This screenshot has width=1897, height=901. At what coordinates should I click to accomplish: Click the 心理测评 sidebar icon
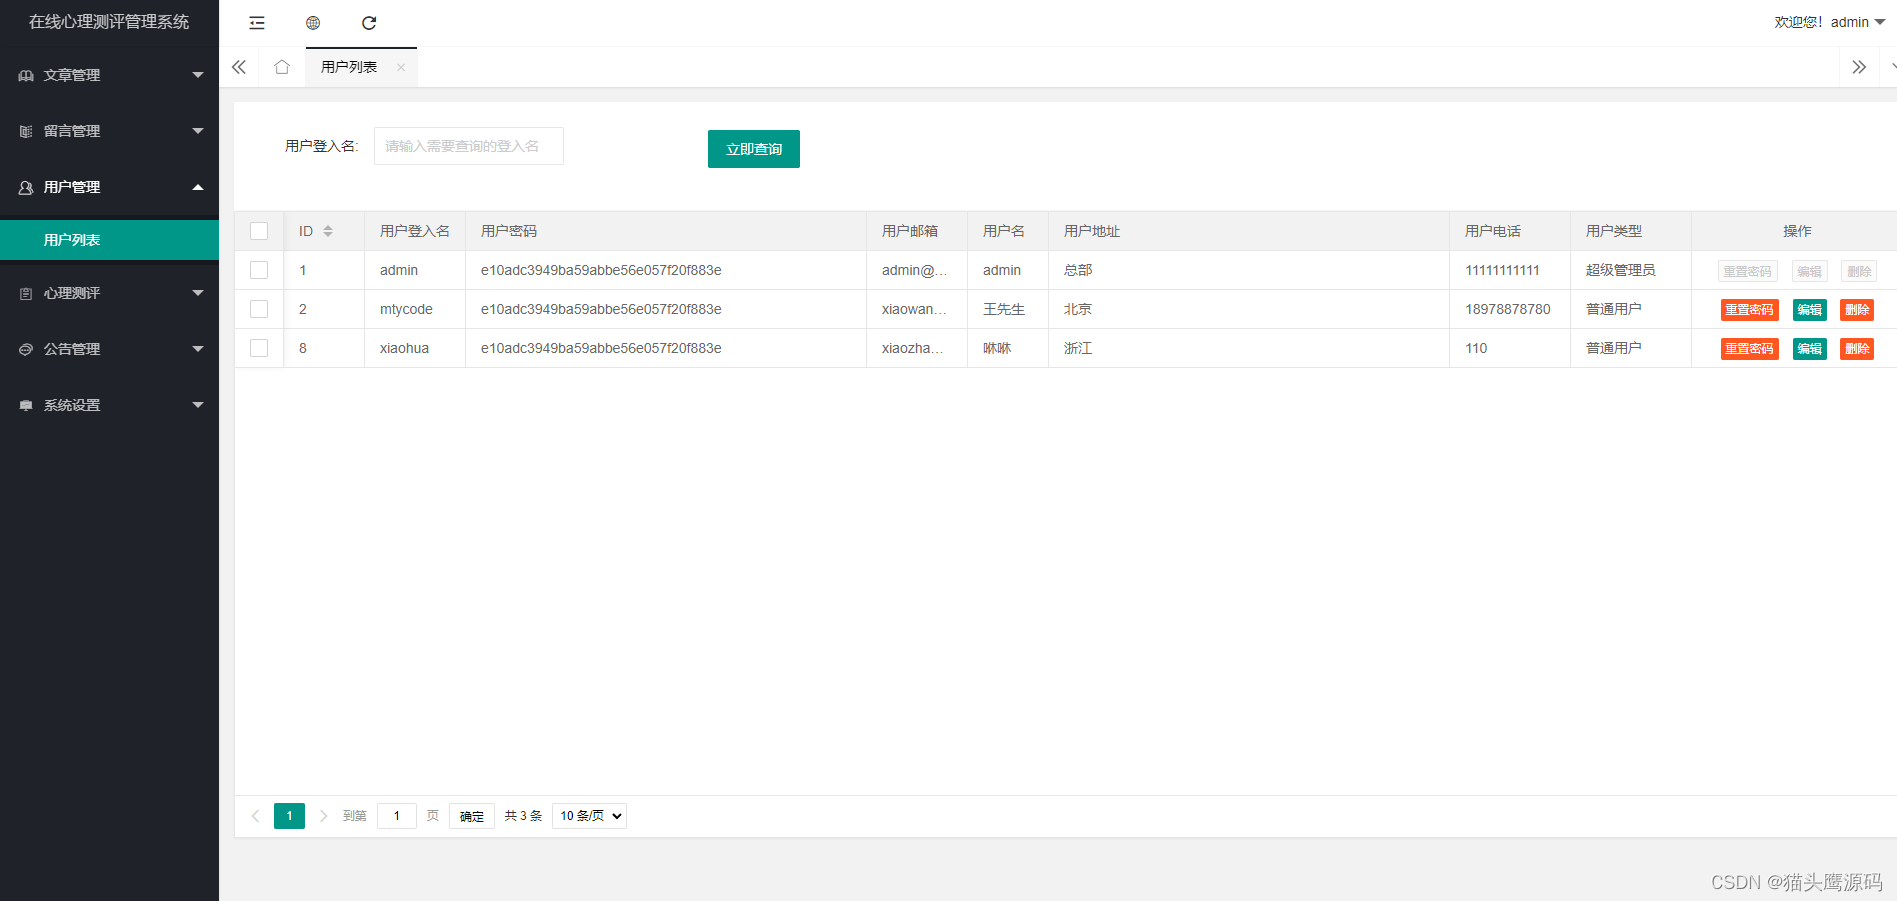tap(26, 293)
